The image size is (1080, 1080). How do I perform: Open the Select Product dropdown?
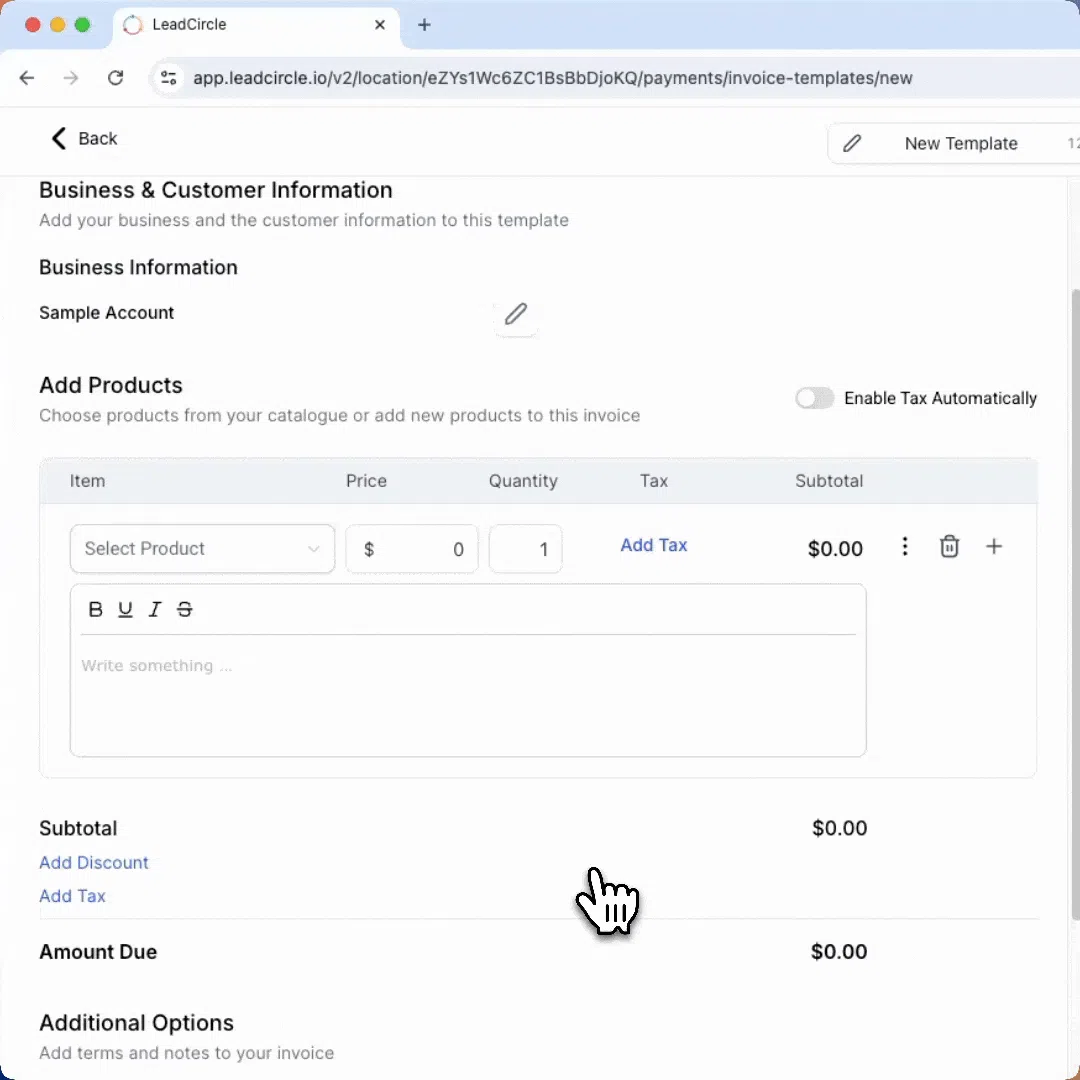point(202,549)
